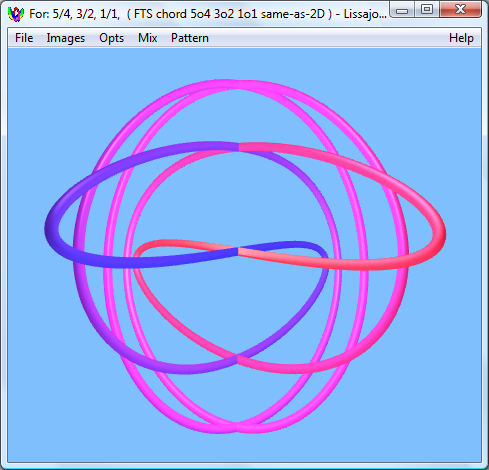
Task: Click the center crossing of blue and red curves
Action: pyautogui.click(x=238, y=252)
